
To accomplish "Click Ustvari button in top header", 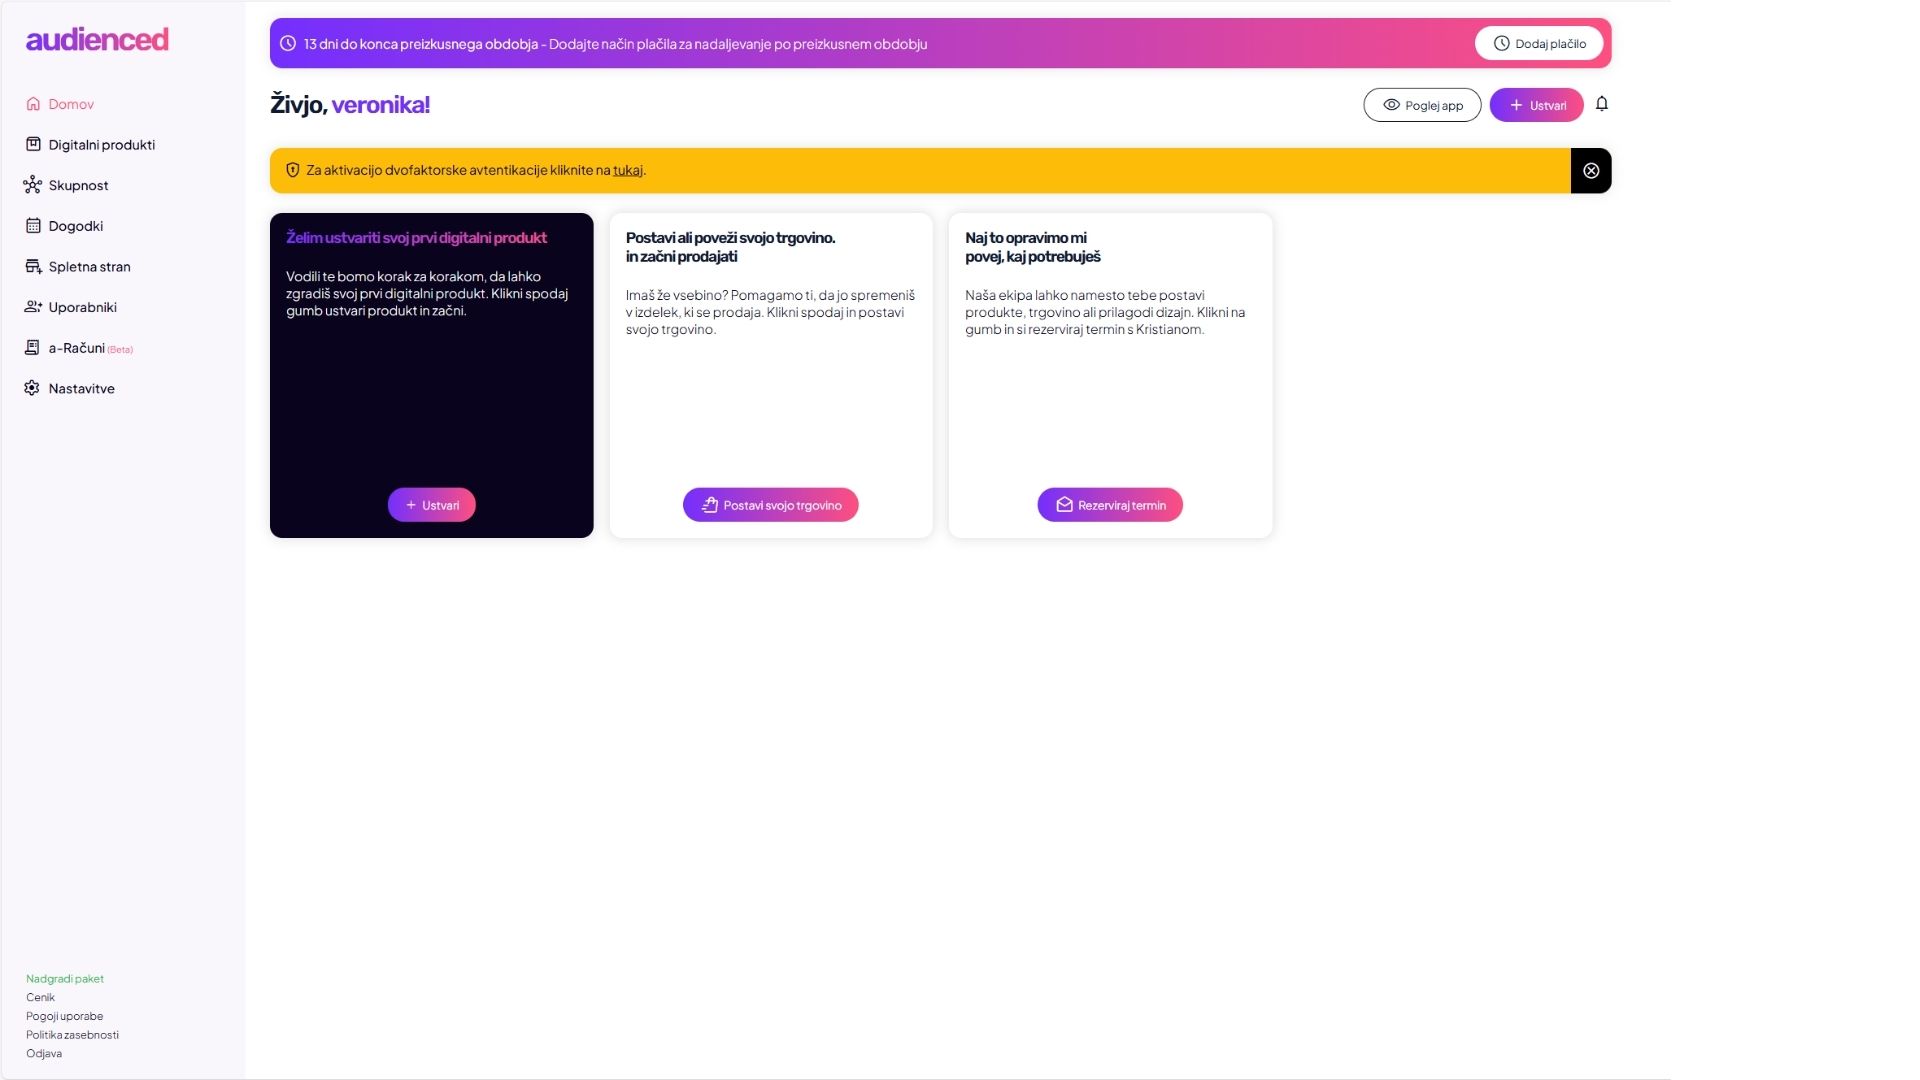I will point(1535,105).
